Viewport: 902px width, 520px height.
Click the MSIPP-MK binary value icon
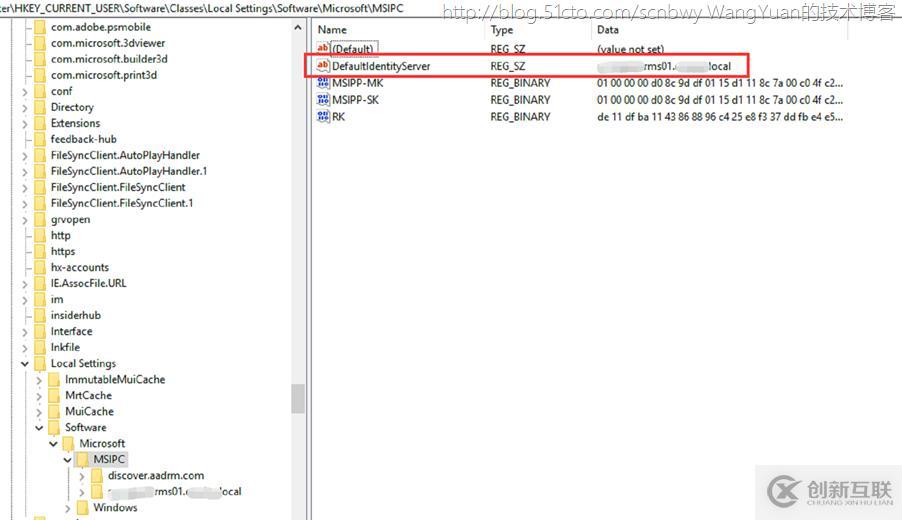323,83
